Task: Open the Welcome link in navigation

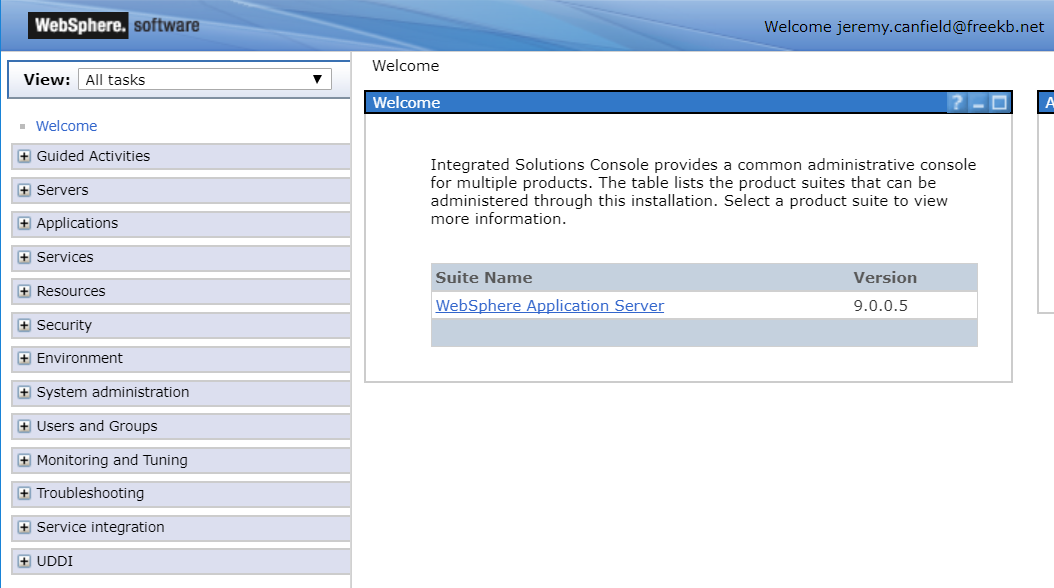Action: (67, 126)
